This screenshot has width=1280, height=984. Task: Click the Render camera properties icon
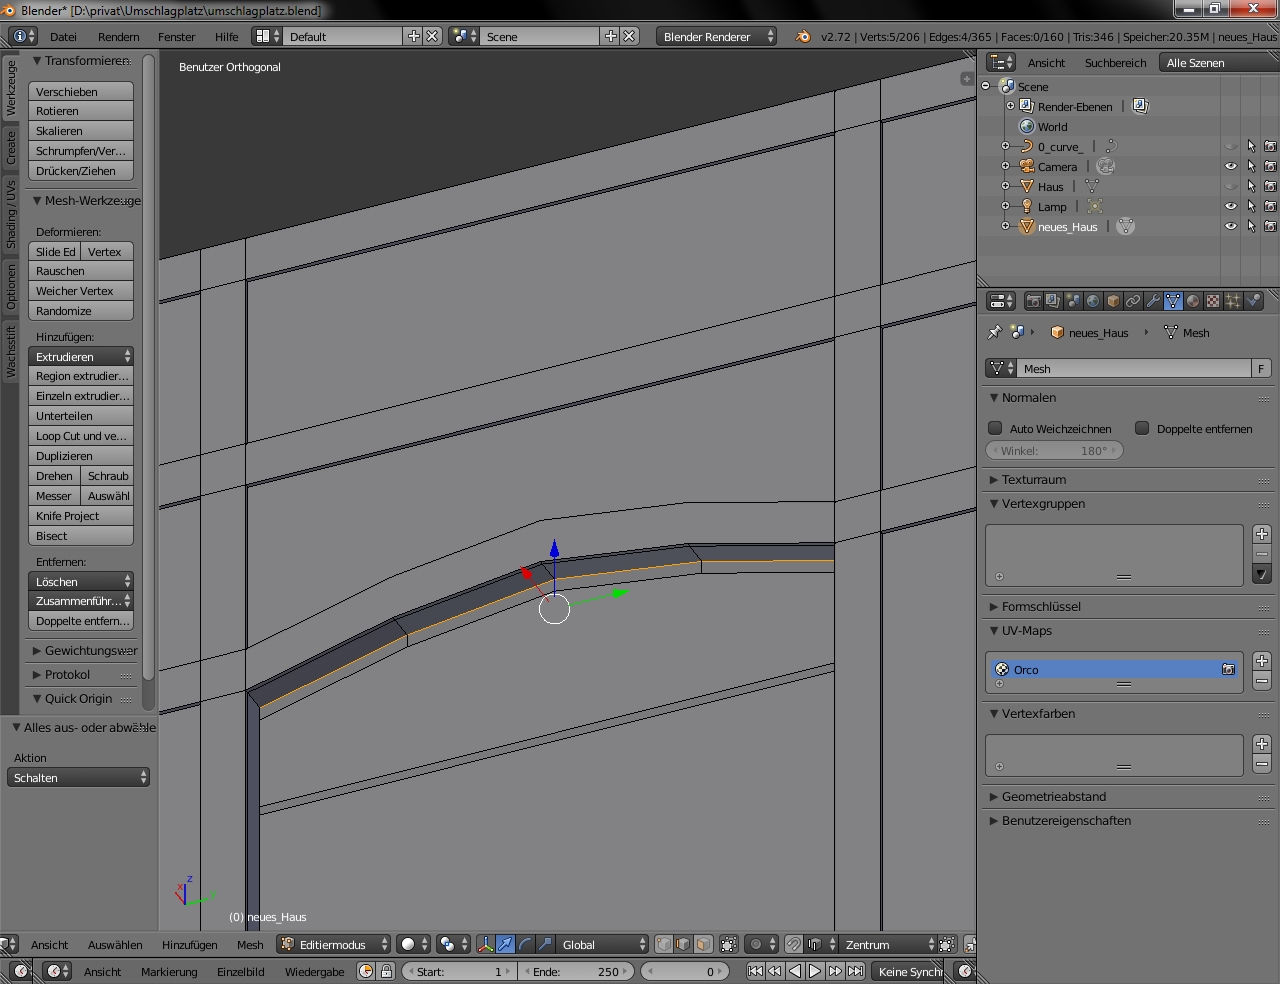(1034, 301)
